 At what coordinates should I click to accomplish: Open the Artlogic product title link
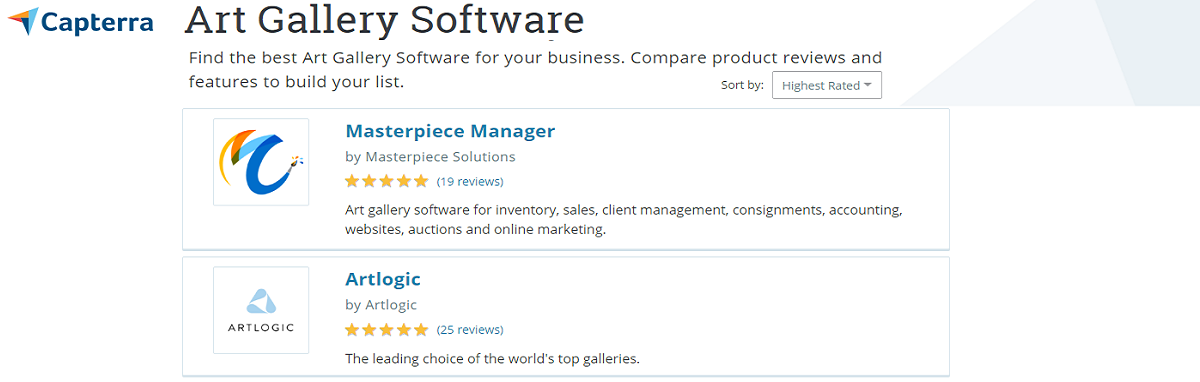click(383, 279)
